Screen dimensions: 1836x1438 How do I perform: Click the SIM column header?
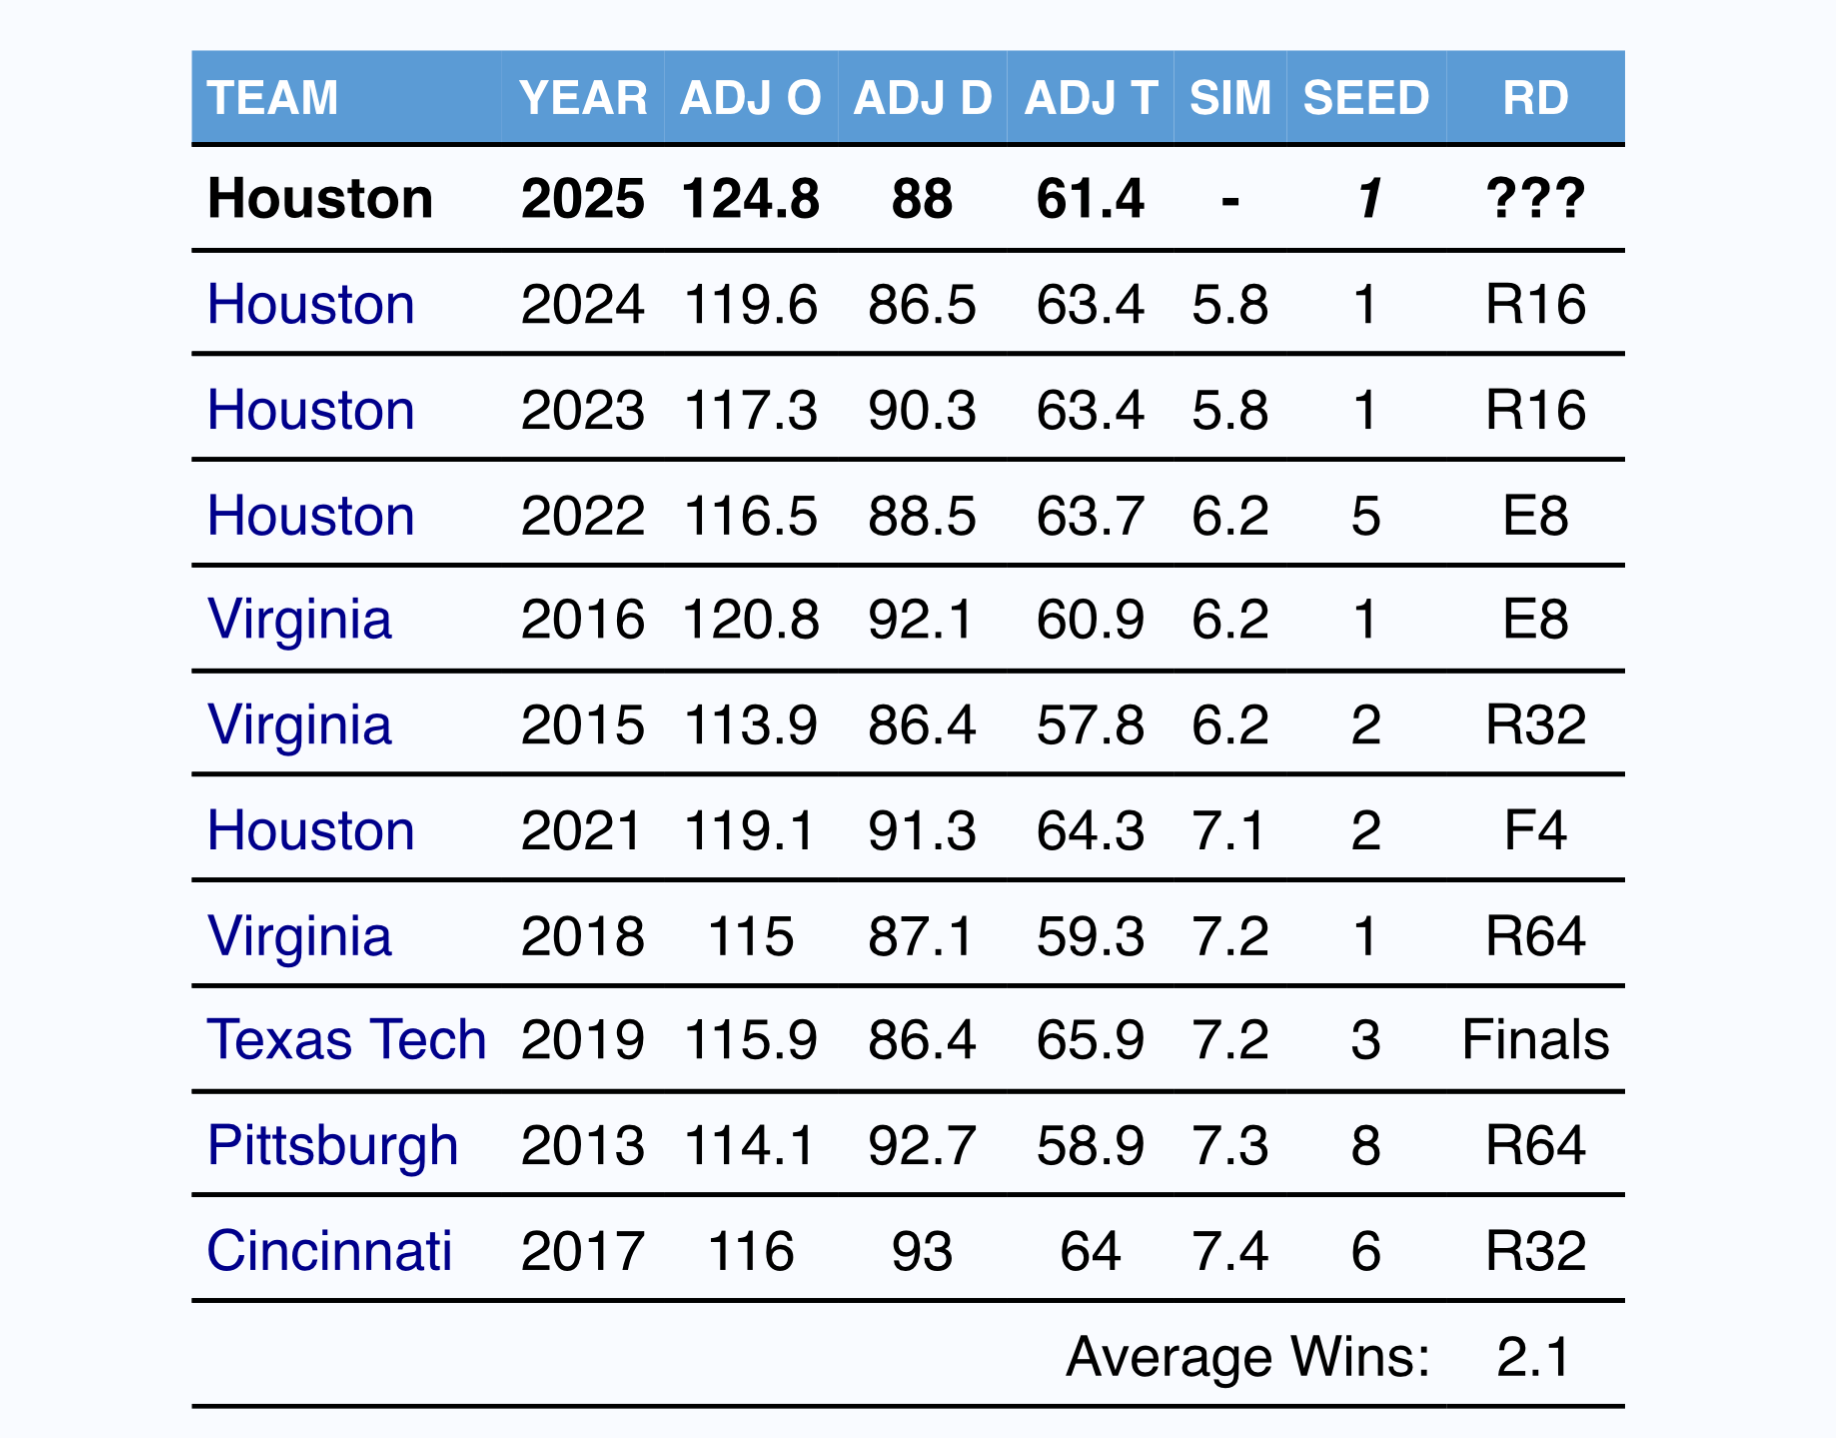tap(1230, 98)
